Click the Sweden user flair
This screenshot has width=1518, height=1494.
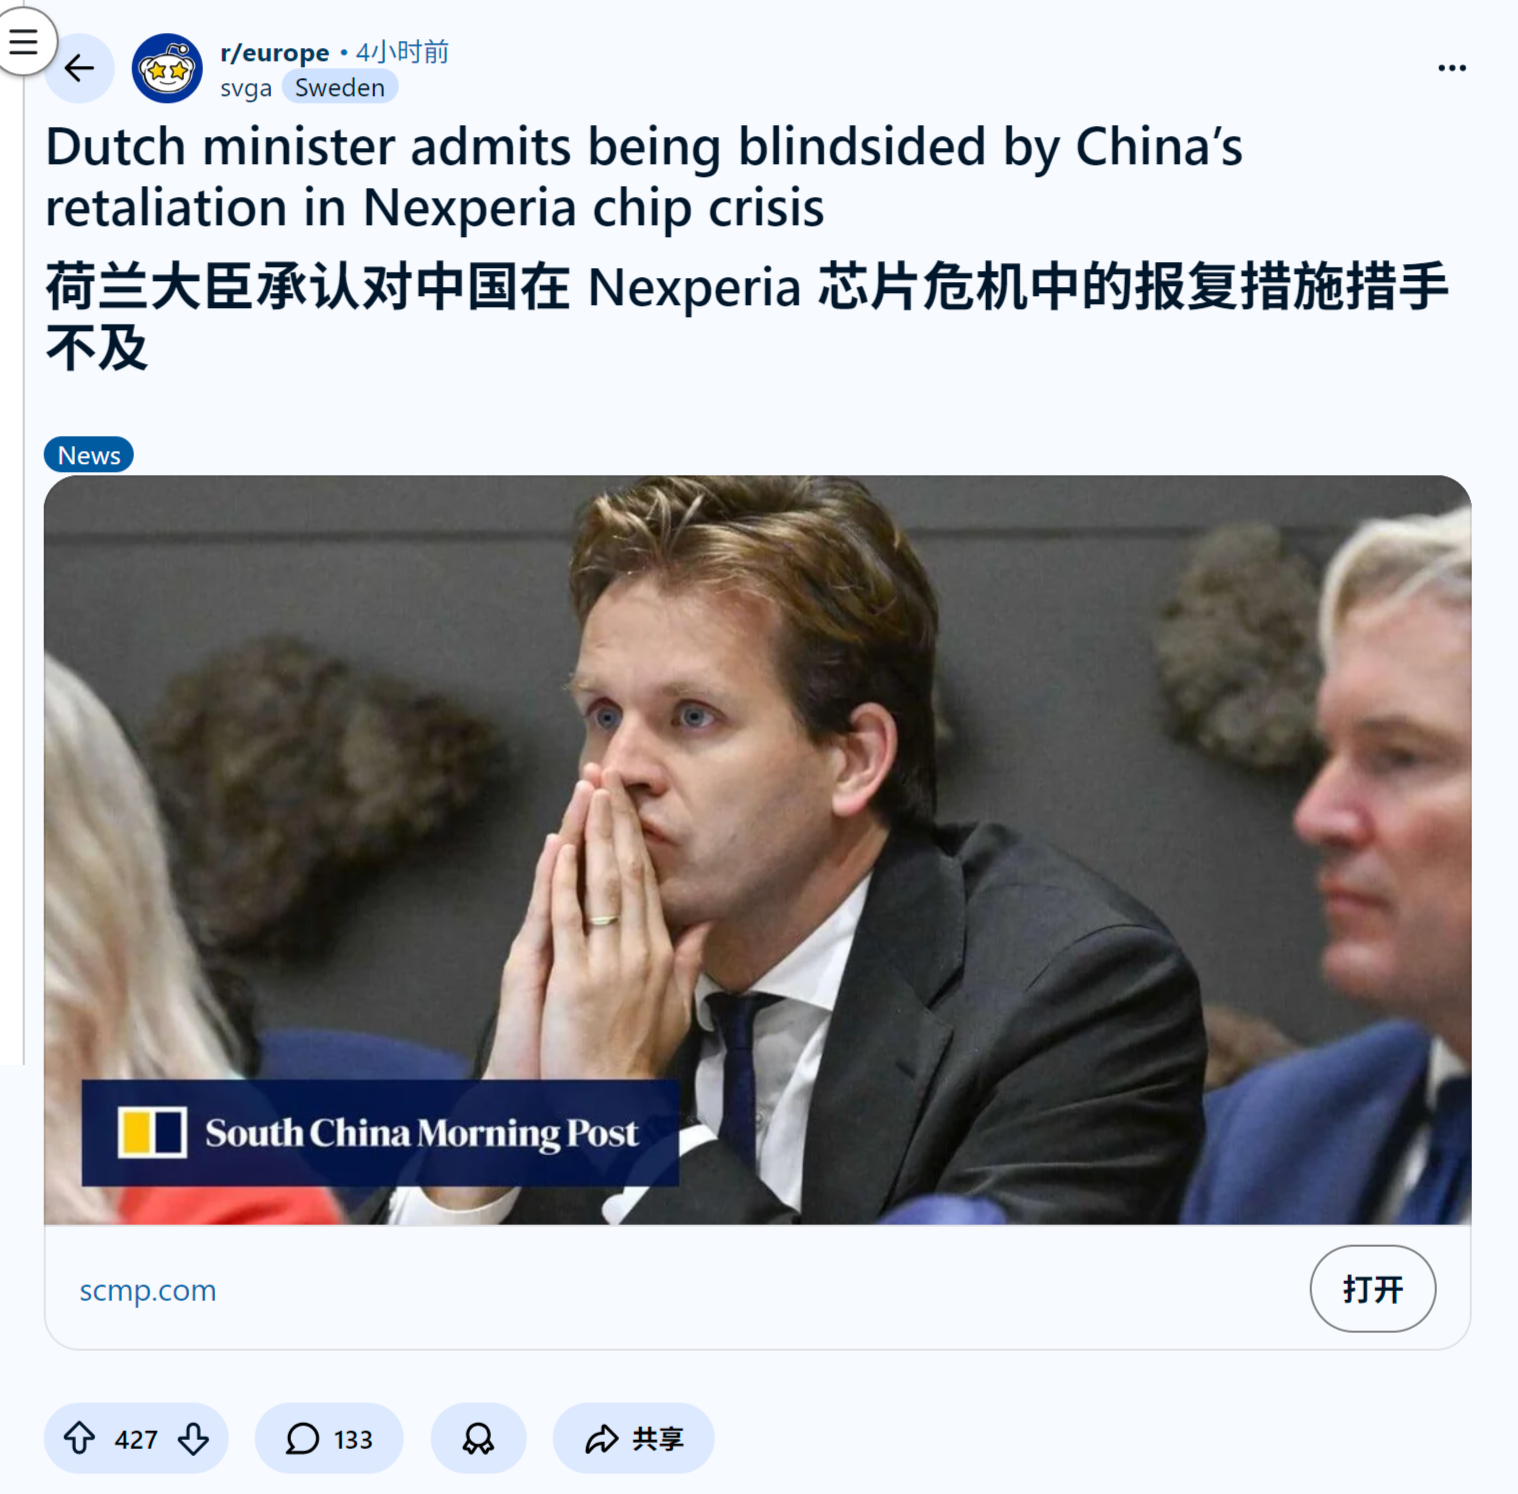coord(340,87)
